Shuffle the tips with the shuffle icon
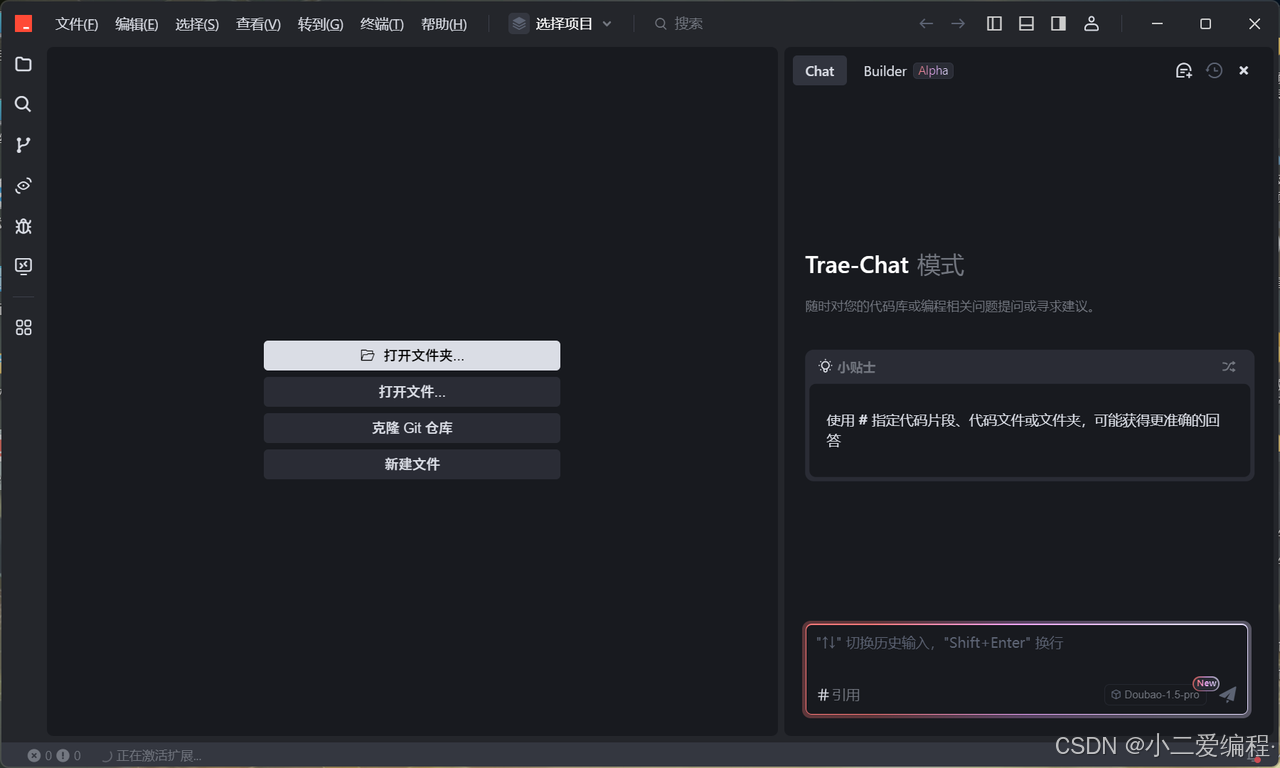 (1228, 367)
